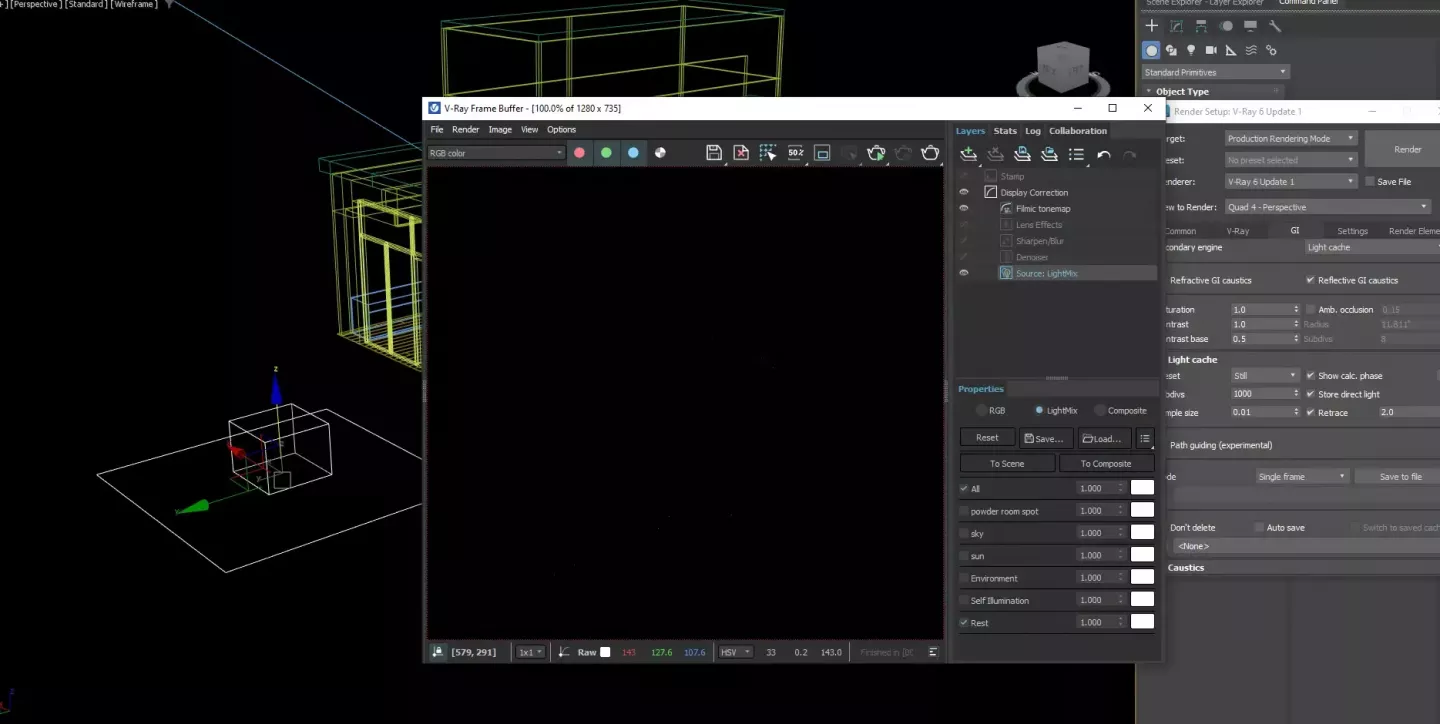Save layer tree preset icon
The height and width of the screenshot is (724, 1440).
point(1022,154)
